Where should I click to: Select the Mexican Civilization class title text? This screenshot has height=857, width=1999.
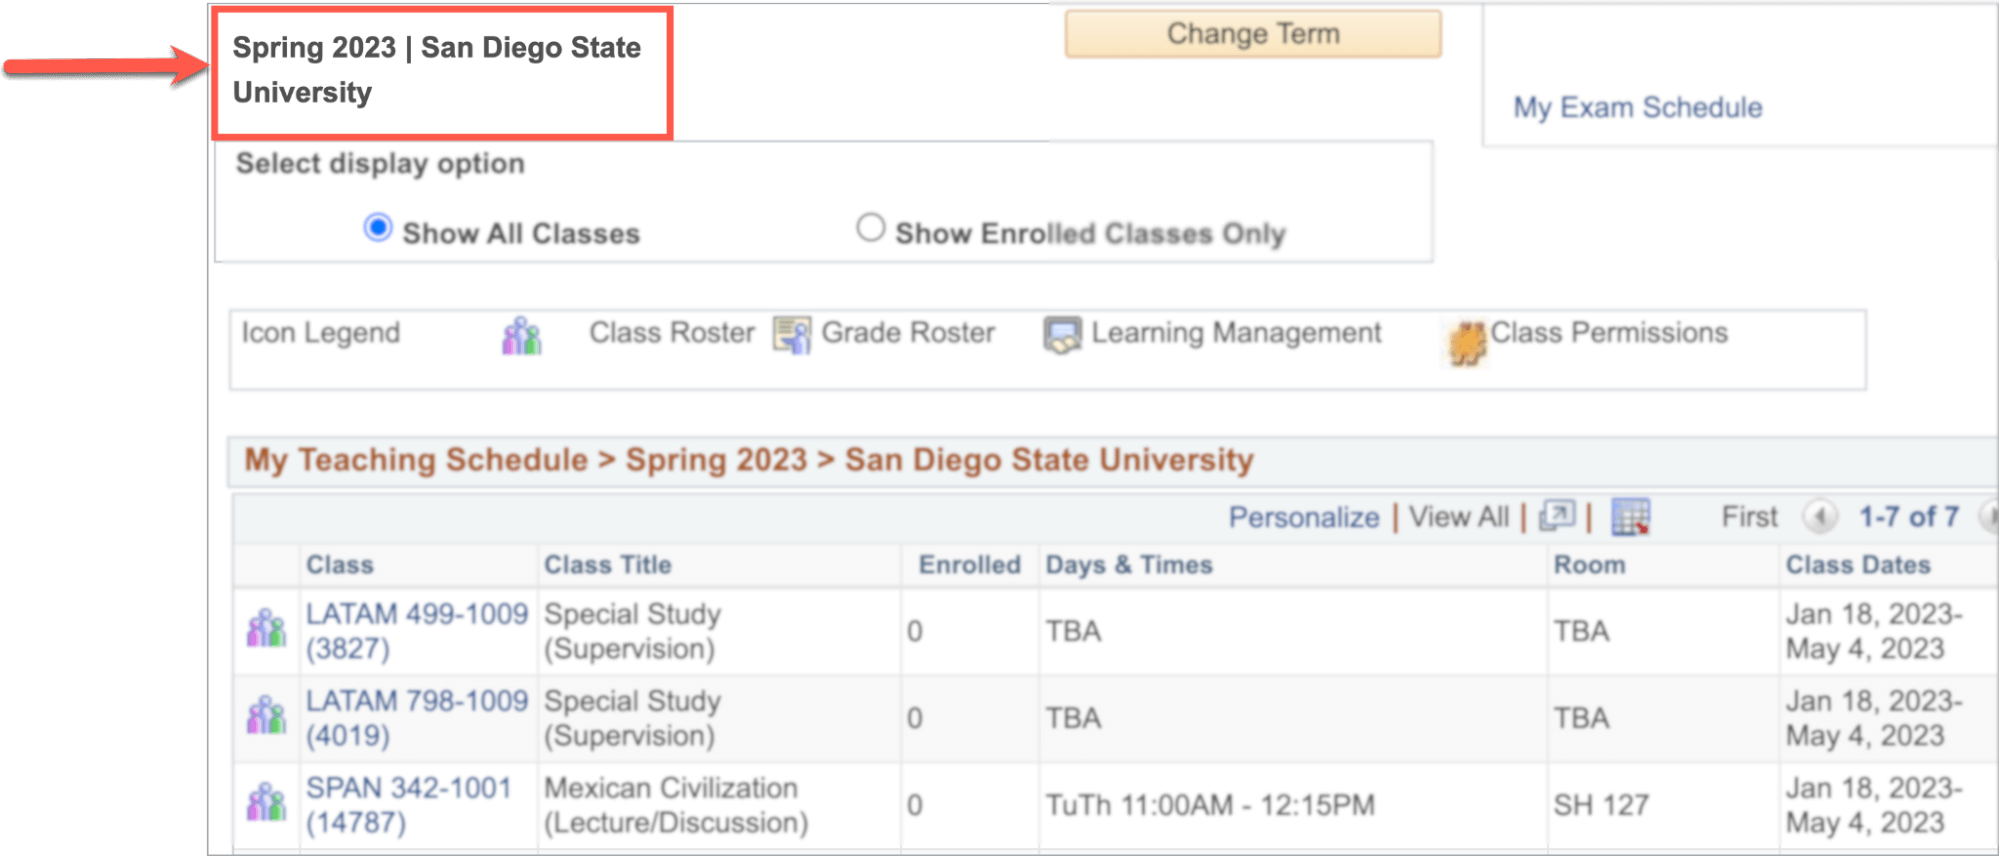(676, 805)
